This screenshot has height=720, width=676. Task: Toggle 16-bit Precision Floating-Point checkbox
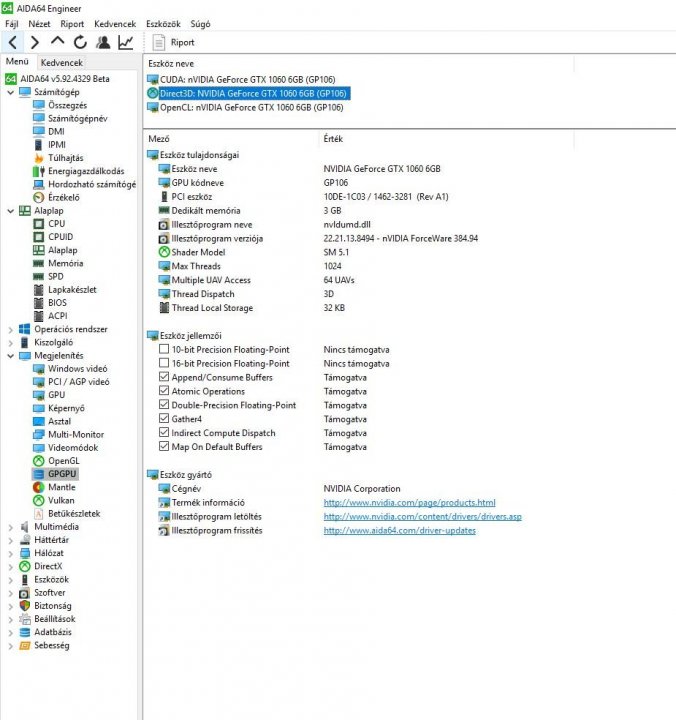point(164,363)
